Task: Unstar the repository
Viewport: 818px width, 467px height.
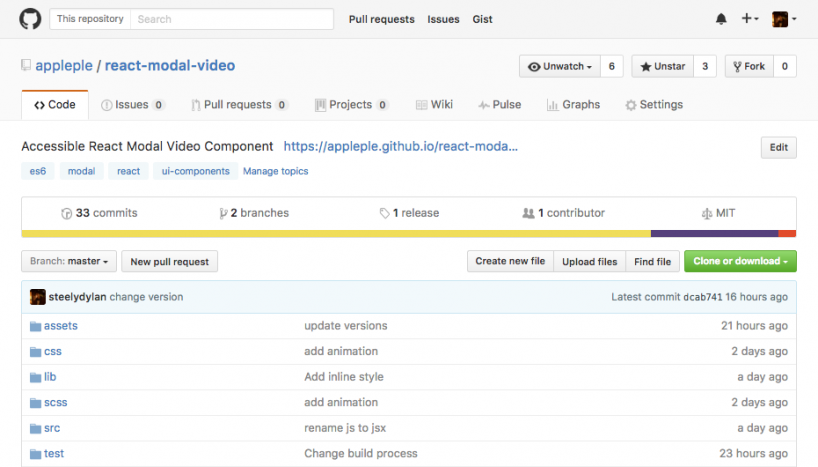Action: (662, 66)
